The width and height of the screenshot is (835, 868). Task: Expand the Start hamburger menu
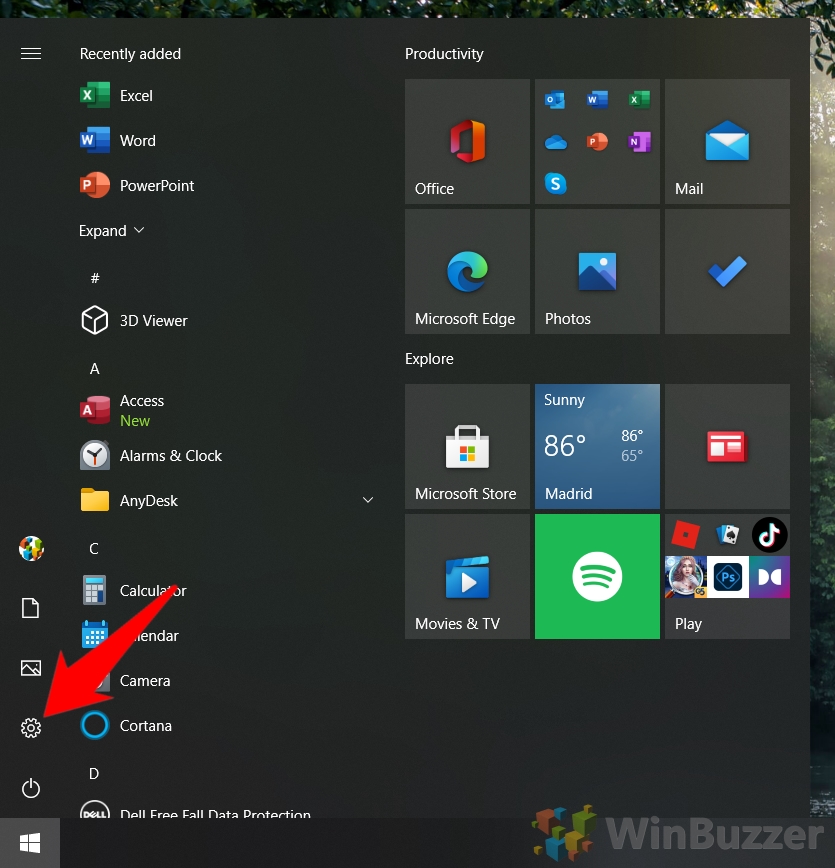click(31, 54)
